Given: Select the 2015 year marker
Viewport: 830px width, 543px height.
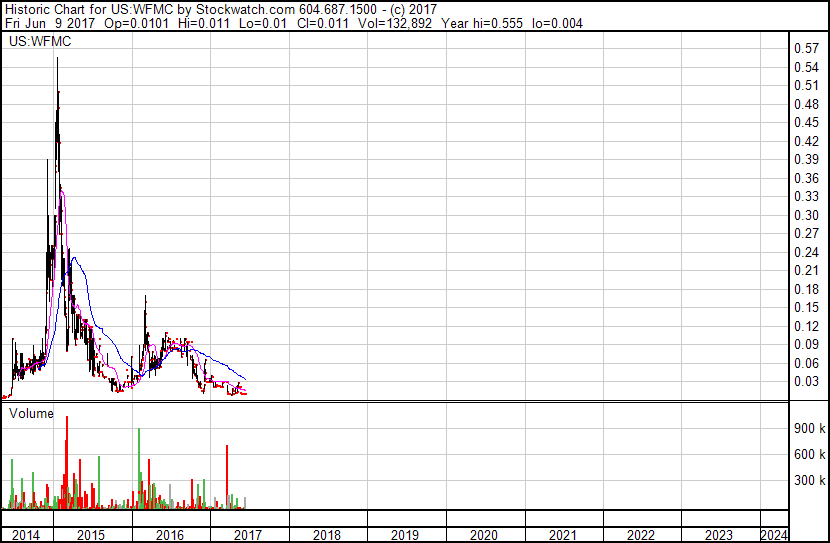Looking at the screenshot, I should pos(91,535).
